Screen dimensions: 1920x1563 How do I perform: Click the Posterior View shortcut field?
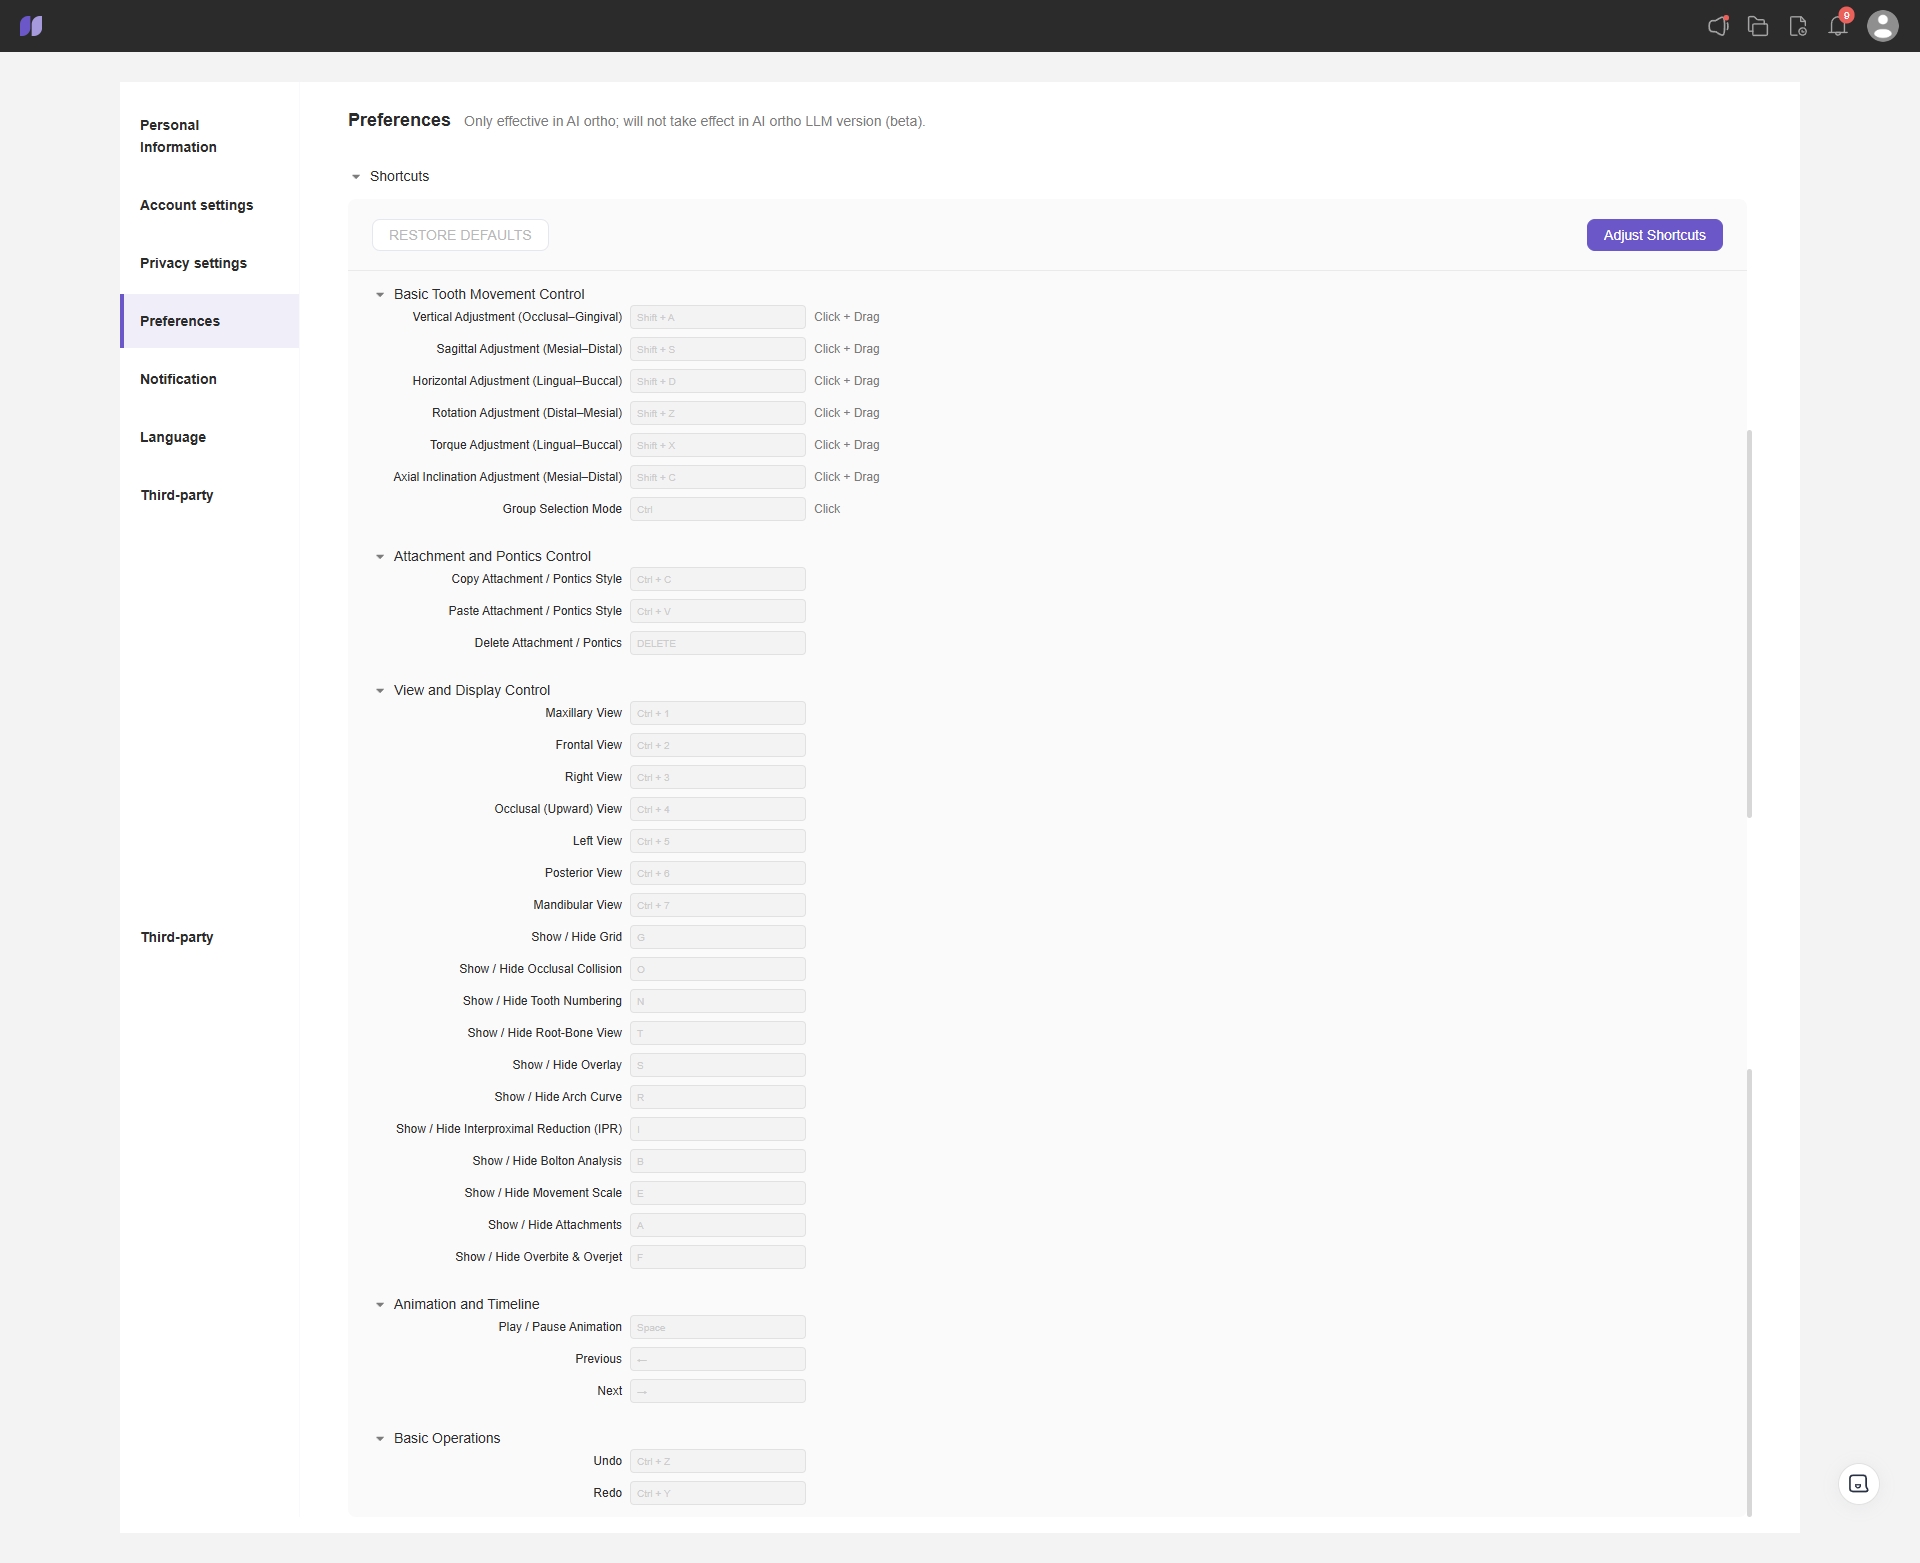coord(718,873)
